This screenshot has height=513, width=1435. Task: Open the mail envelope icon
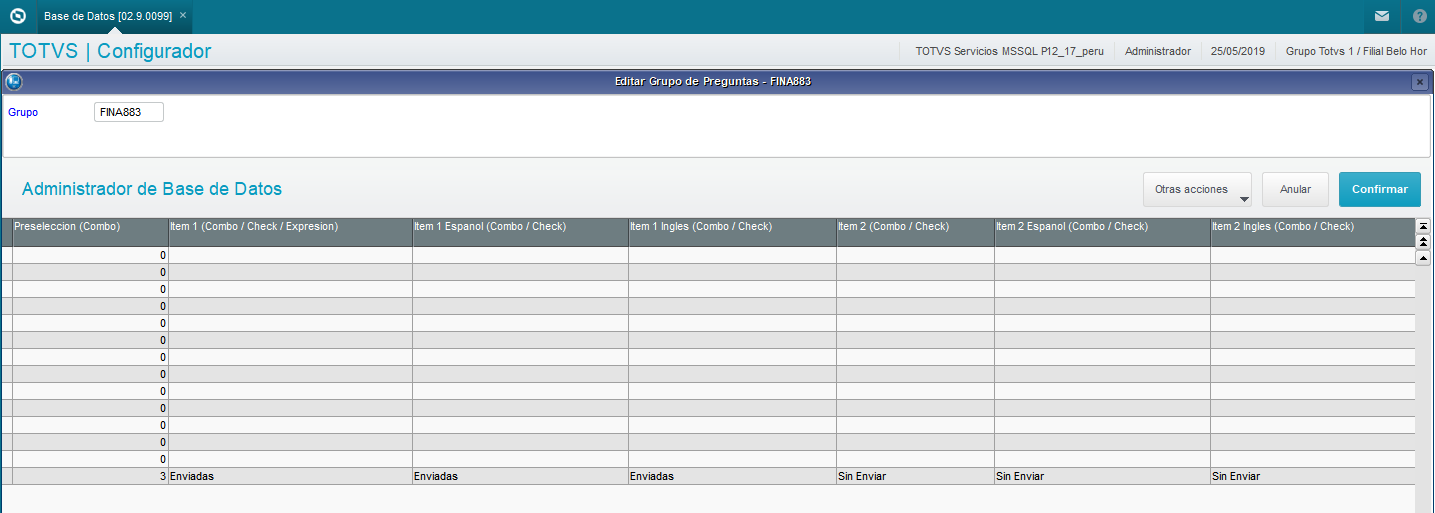pos(1381,16)
